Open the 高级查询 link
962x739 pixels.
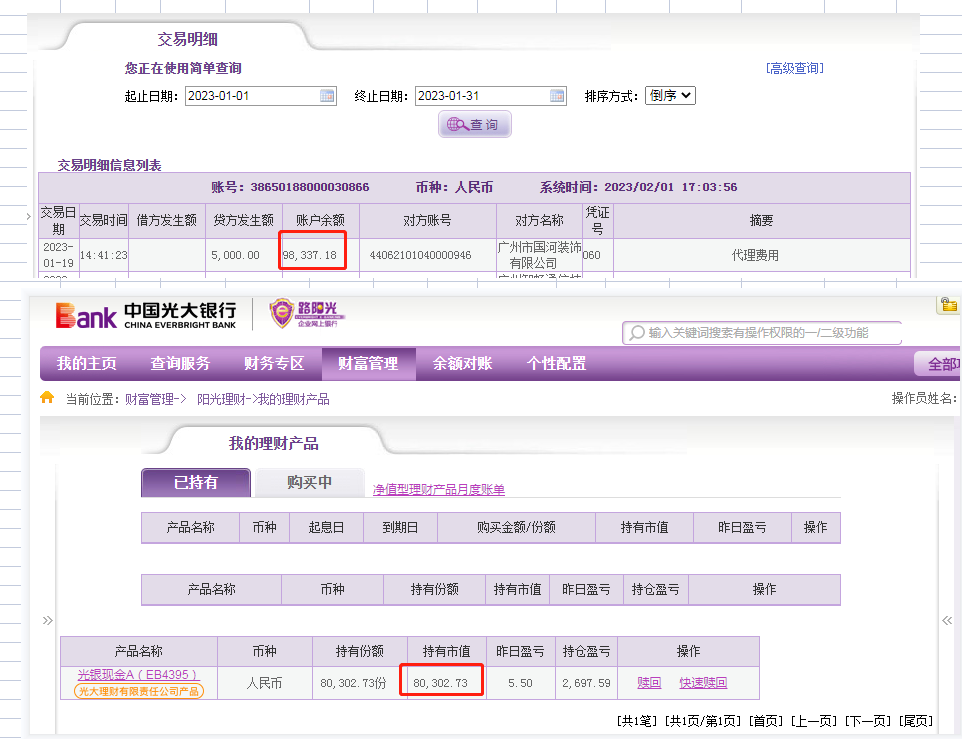pos(795,68)
